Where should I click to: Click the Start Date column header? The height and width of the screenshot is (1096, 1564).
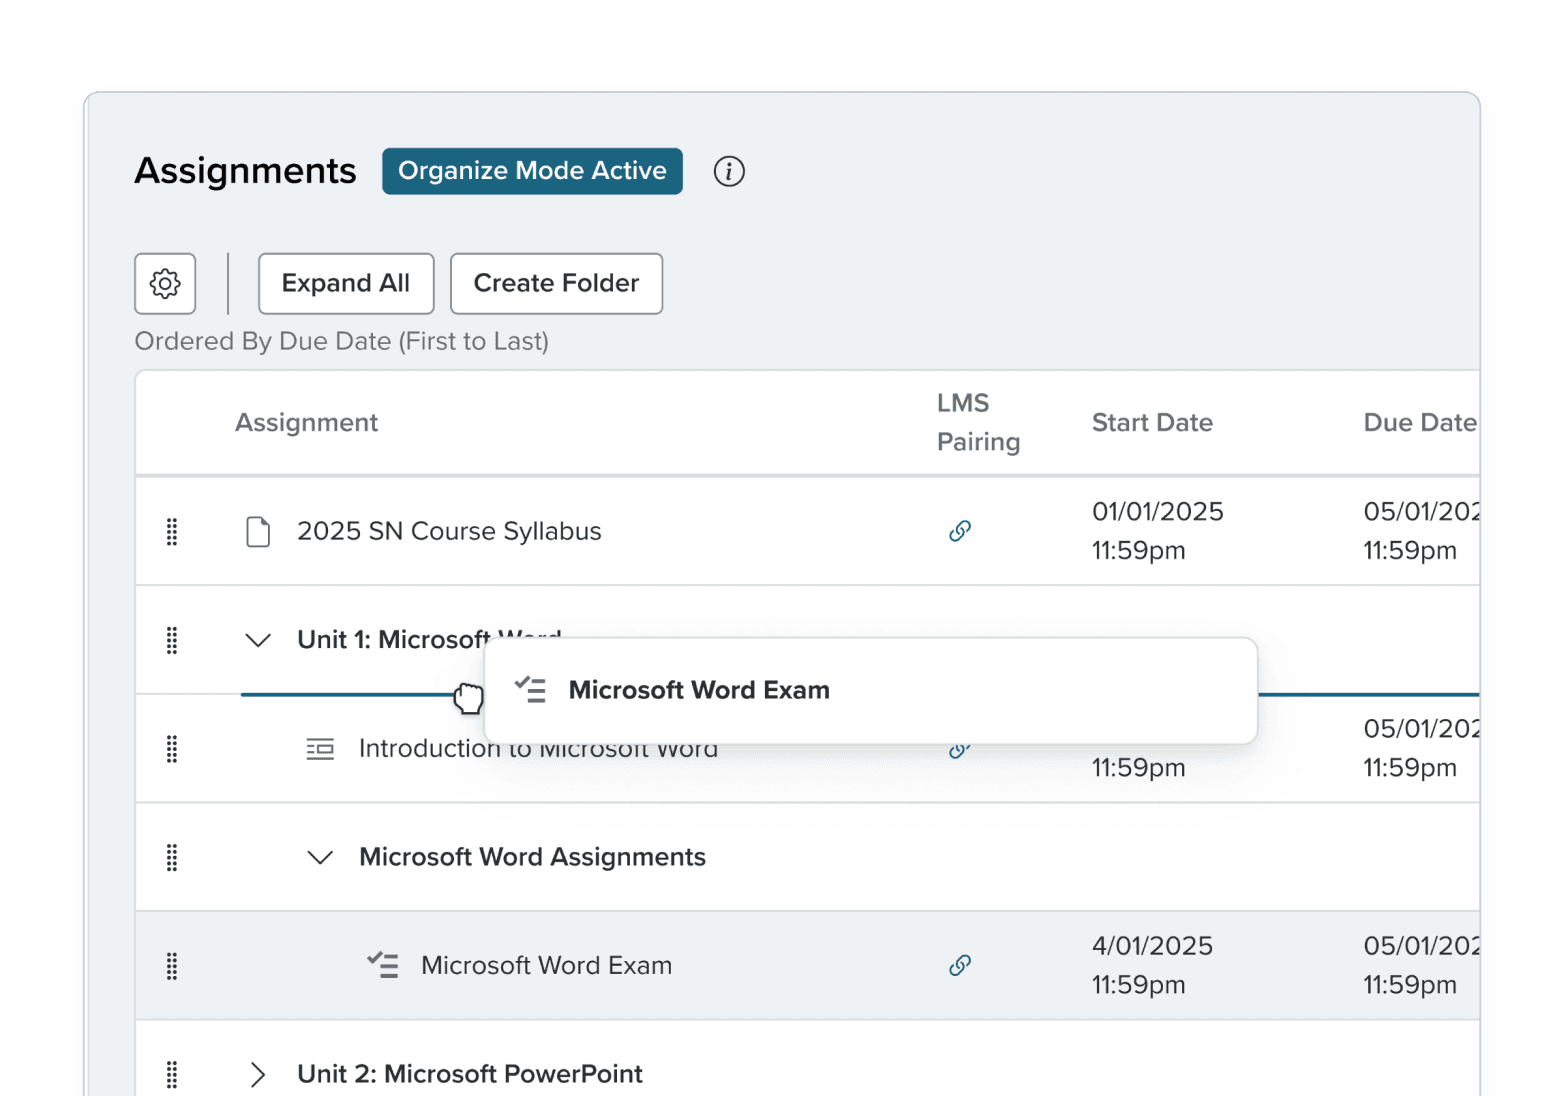pyautogui.click(x=1152, y=423)
